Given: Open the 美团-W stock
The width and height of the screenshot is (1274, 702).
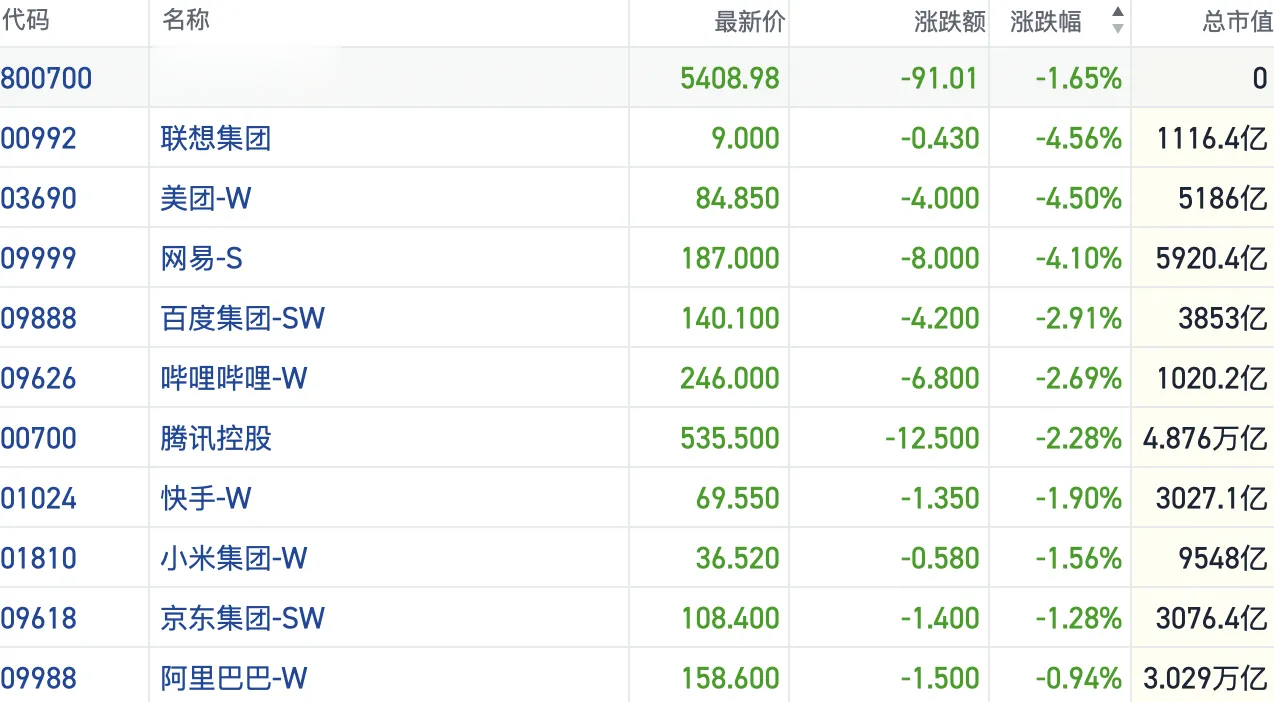Looking at the screenshot, I should click(206, 198).
